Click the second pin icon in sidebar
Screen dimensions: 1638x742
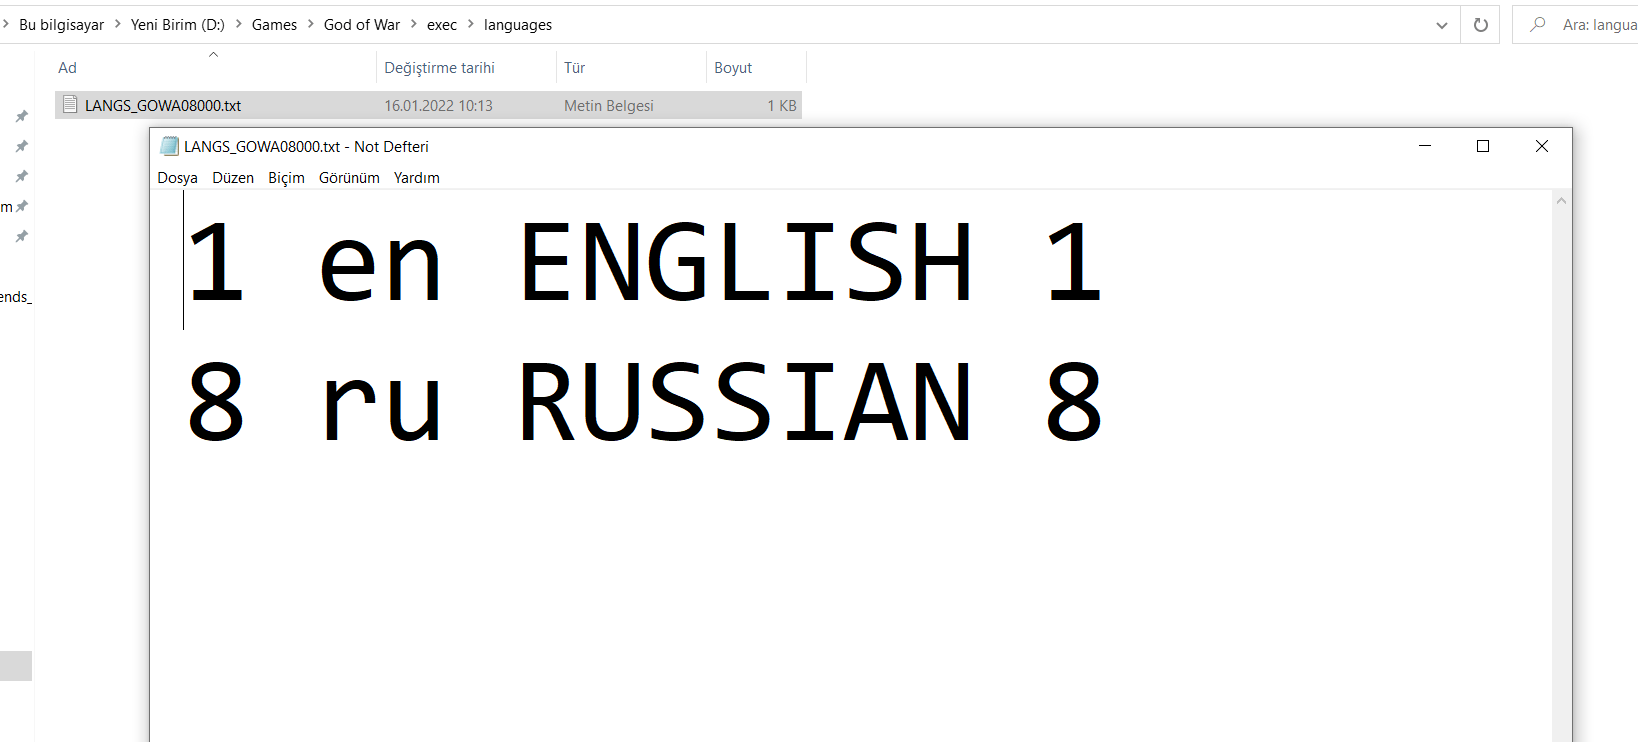point(21,146)
